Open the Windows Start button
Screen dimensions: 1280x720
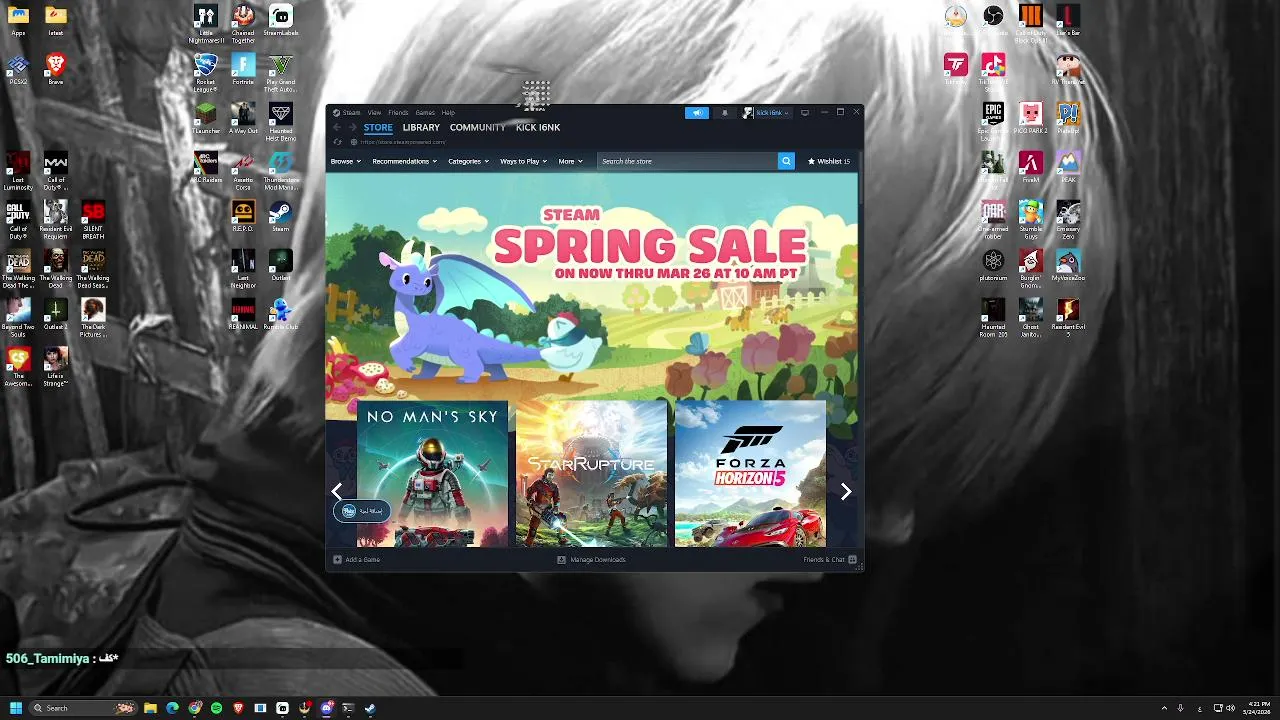click(x=15, y=708)
